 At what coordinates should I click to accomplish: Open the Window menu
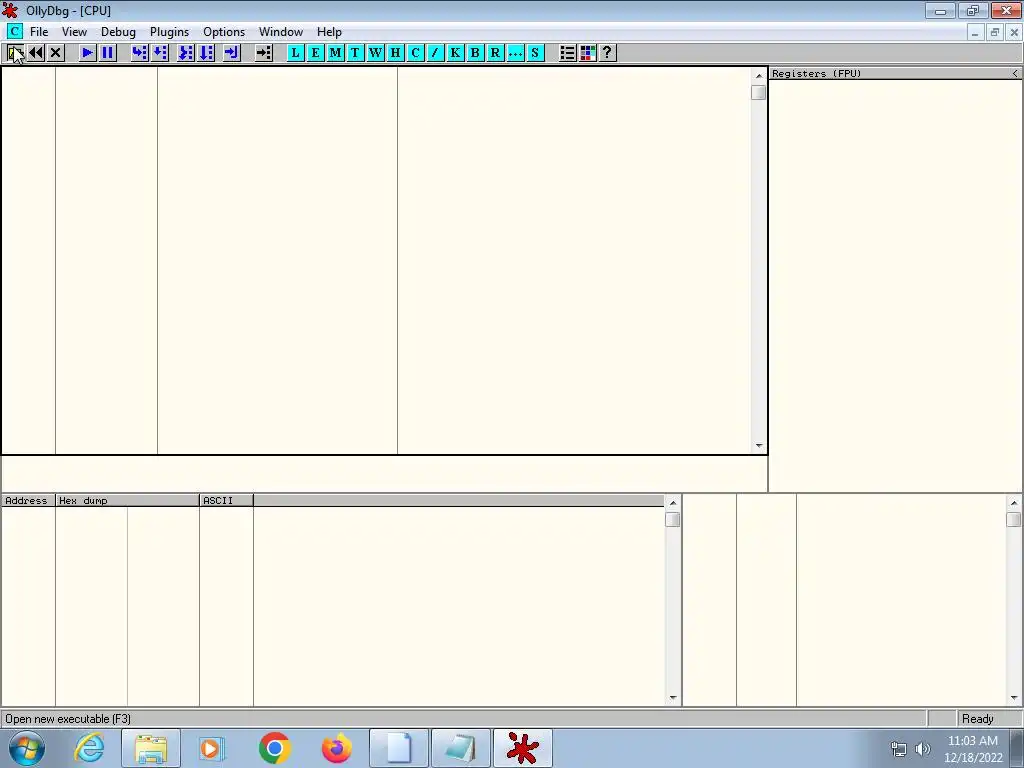[281, 31]
